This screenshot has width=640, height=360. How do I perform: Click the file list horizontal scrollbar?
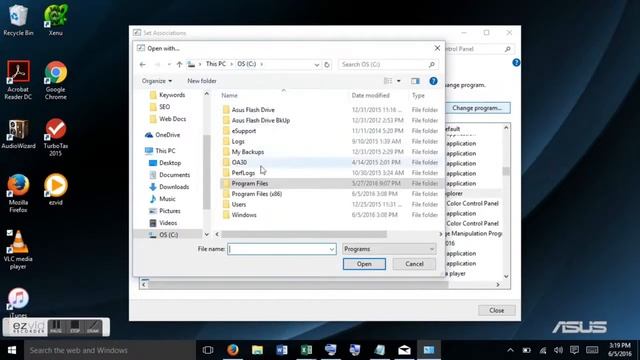tap(304, 234)
